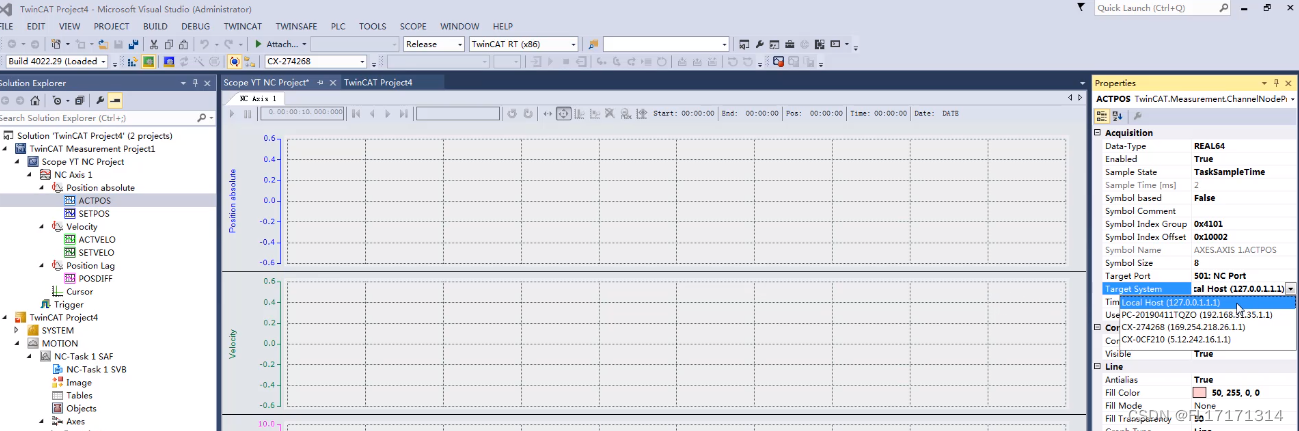This screenshot has width=1299, height=431.
Task: Click the Alphabetical sort icon in Properties
Action: pos(1117,116)
